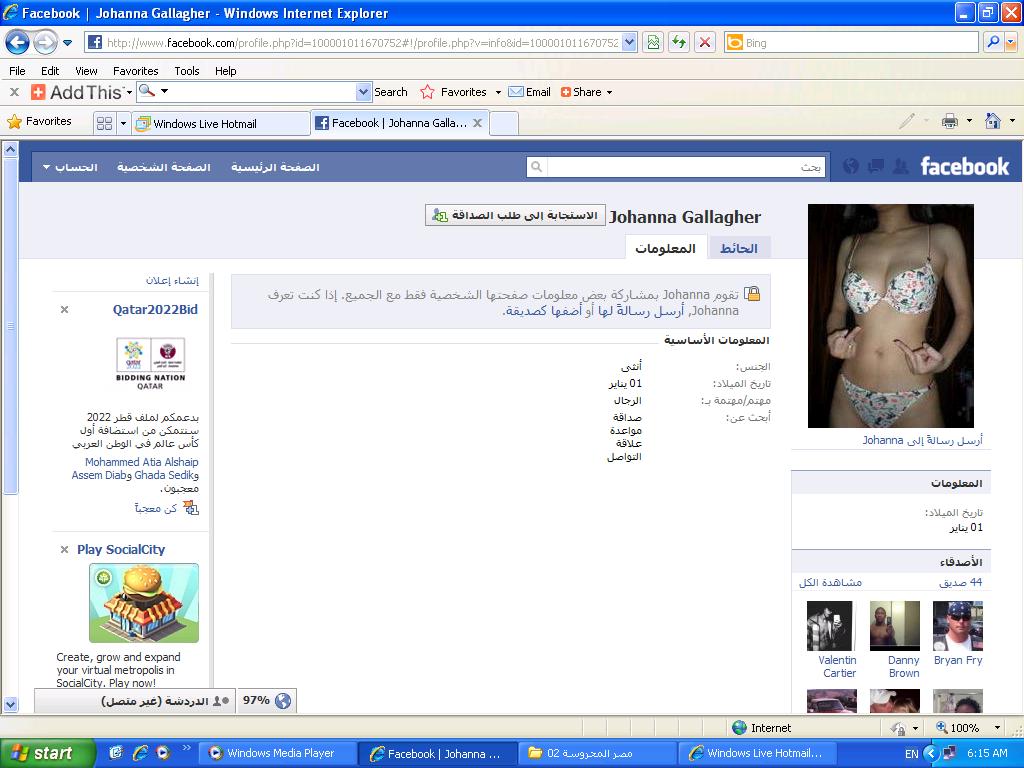Click the create an ad link
Screen dimensions: 1024x768
(x=172, y=280)
